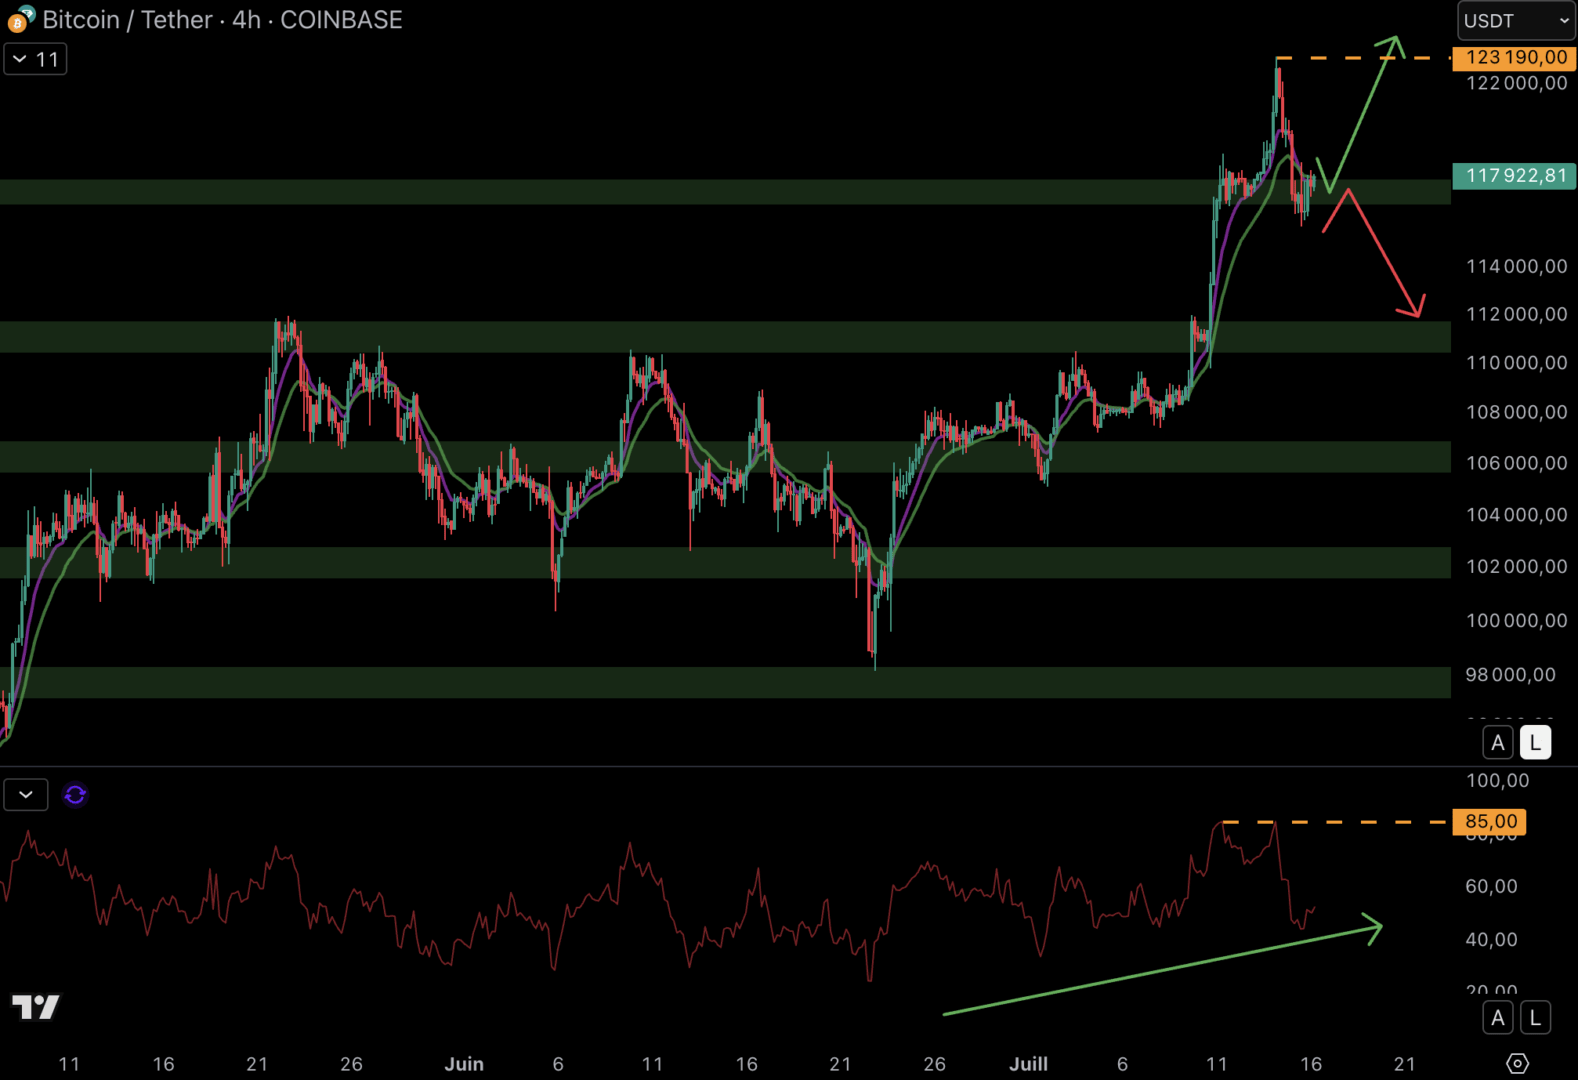The height and width of the screenshot is (1080, 1578).
Task: Click the 60,00 RSI axis label
Action: point(1491,886)
